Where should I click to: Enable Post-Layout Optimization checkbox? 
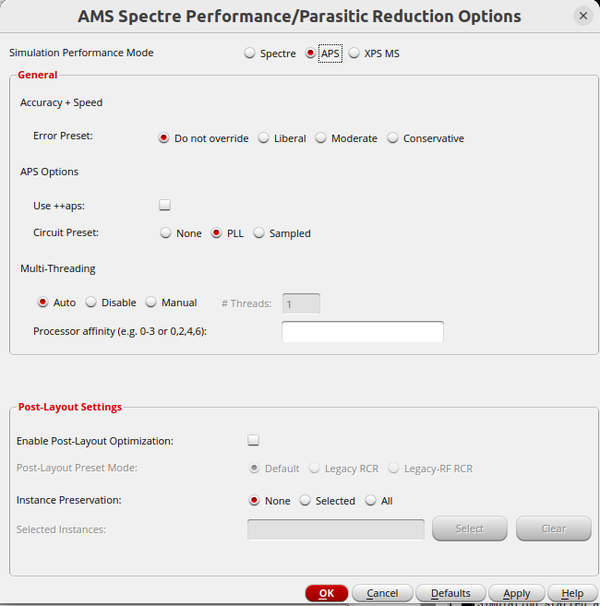[253, 440]
